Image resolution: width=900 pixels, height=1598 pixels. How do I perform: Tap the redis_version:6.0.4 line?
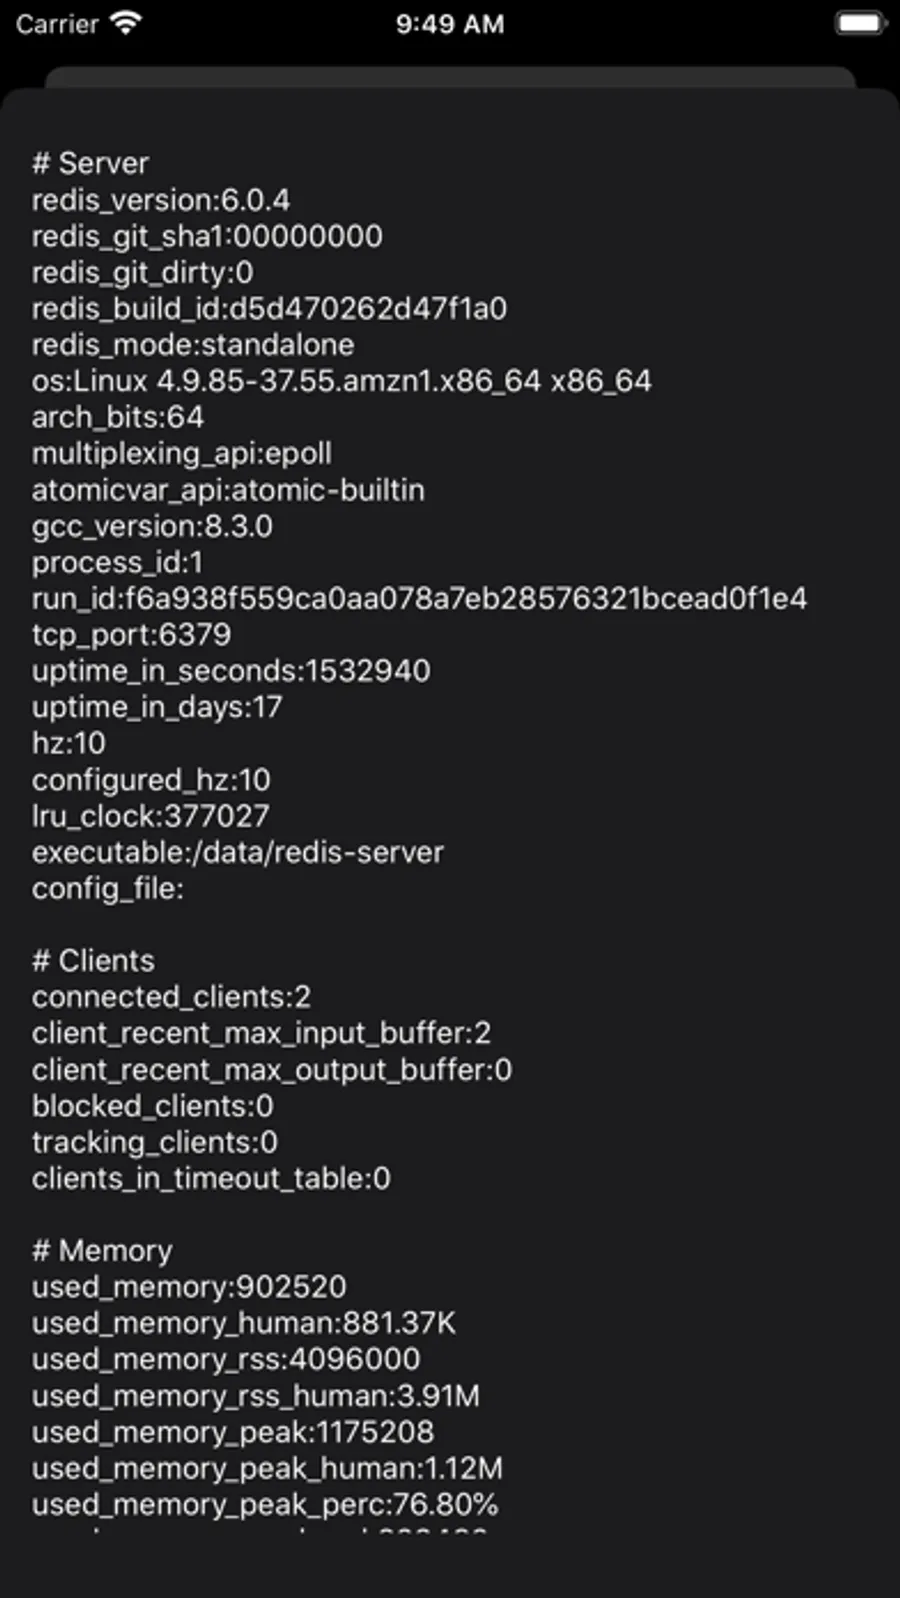pos(160,200)
